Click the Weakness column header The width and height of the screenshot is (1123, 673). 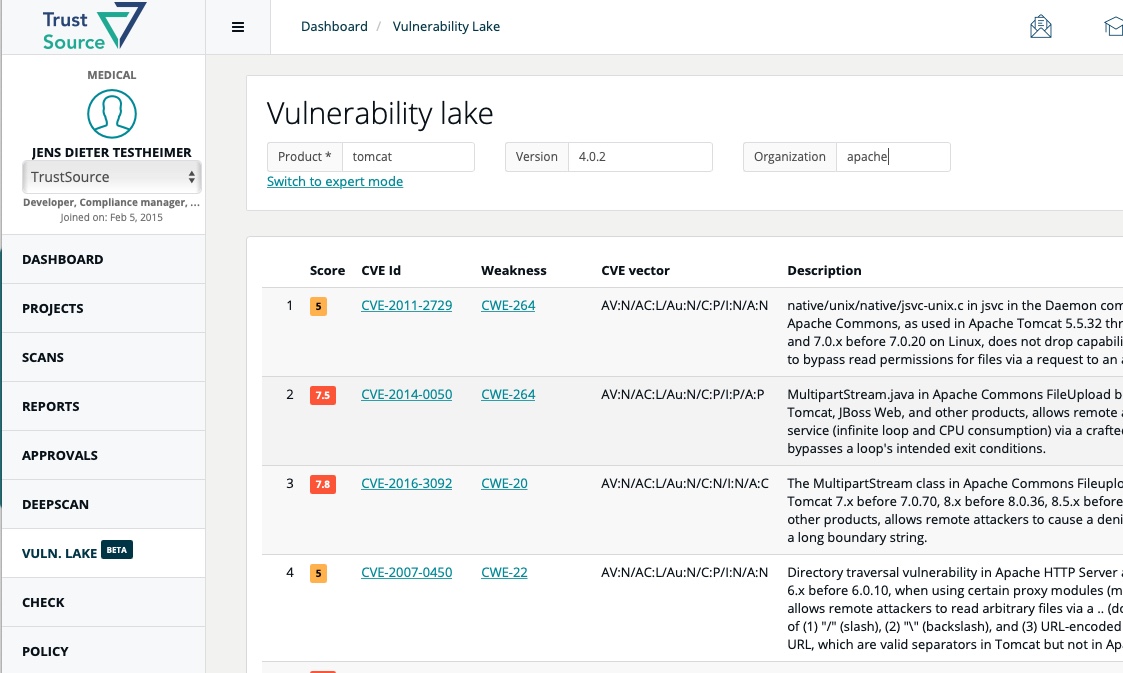coord(514,271)
